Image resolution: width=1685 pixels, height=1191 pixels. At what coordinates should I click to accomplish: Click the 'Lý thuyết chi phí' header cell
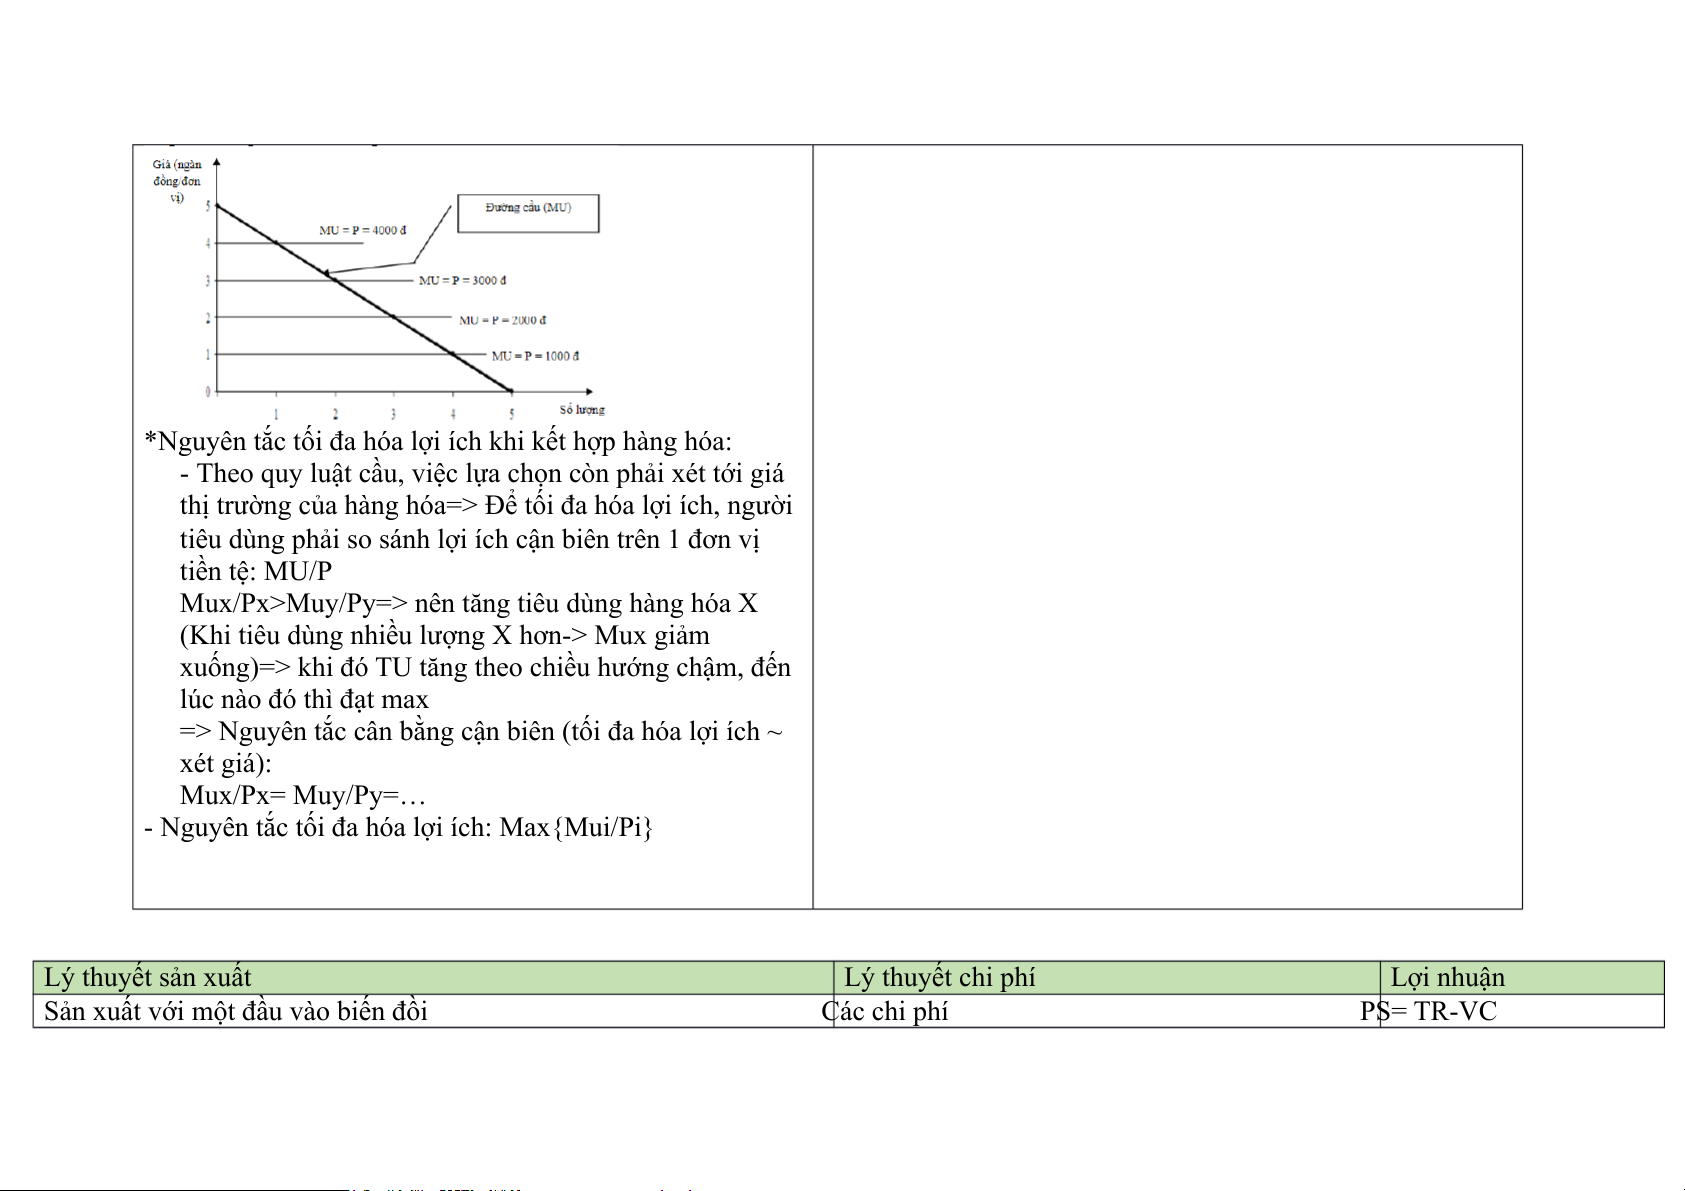tap(939, 978)
